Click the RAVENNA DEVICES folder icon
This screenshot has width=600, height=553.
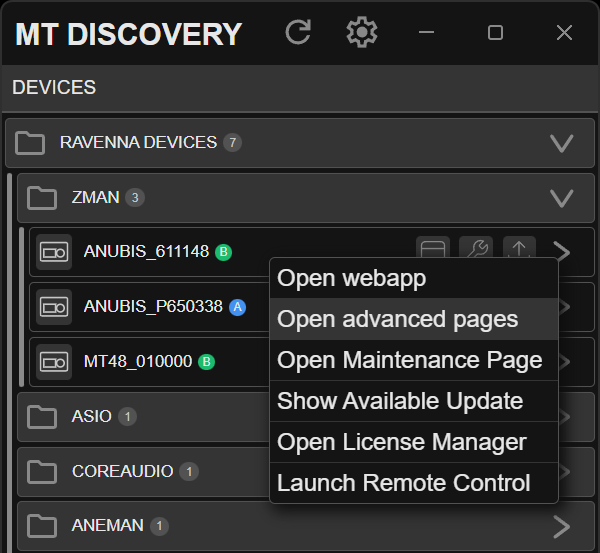point(30,143)
